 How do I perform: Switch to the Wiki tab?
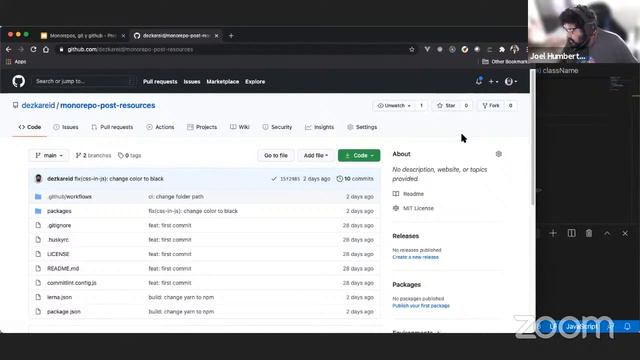click(x=240, y=127)
